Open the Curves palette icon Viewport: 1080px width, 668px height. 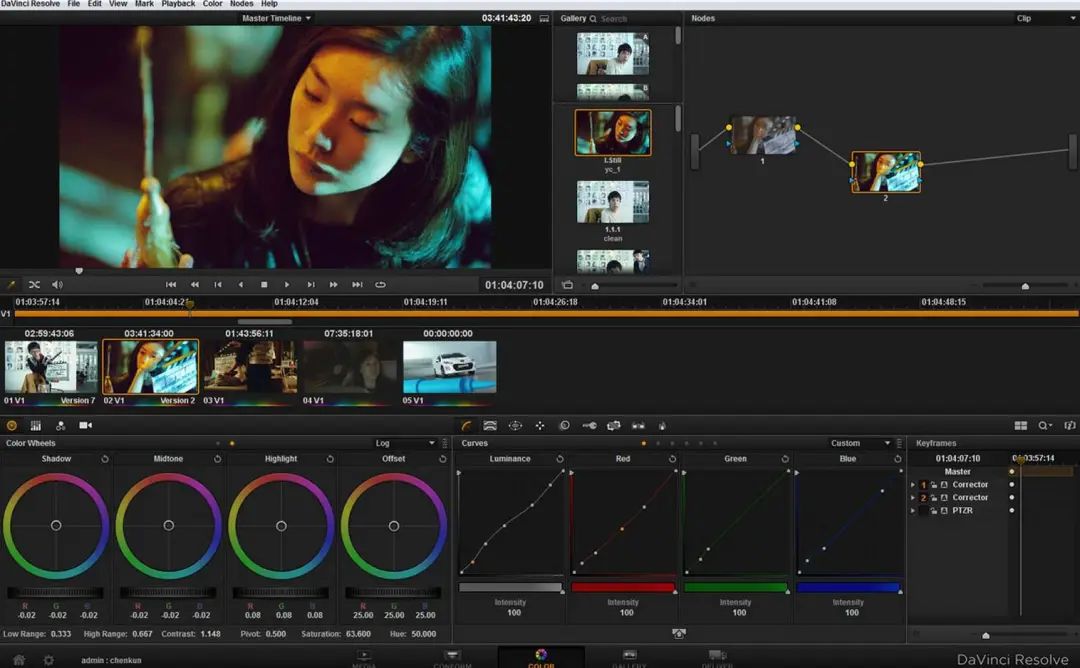pyautogui.click(x=466, y=425)
